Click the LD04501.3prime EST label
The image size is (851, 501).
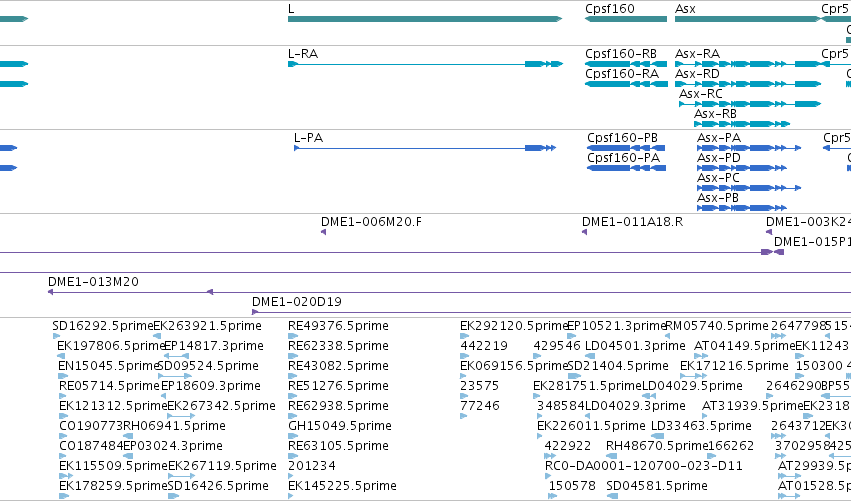coord(635,346)
